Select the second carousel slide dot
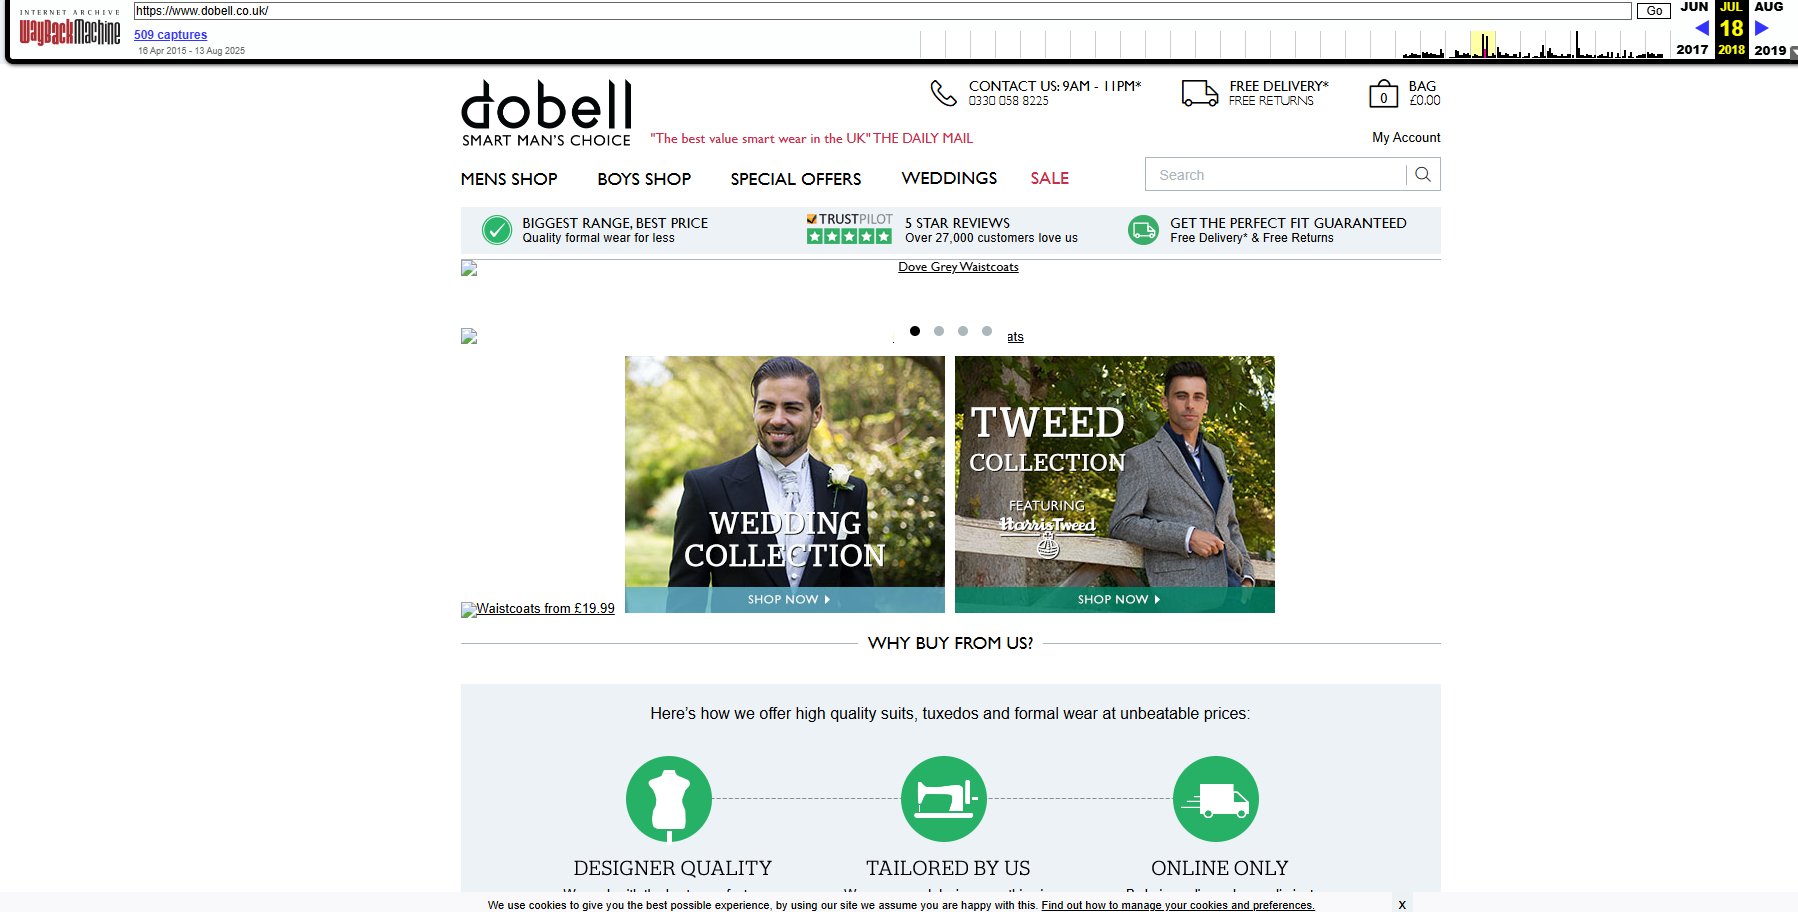 [939, 331]
